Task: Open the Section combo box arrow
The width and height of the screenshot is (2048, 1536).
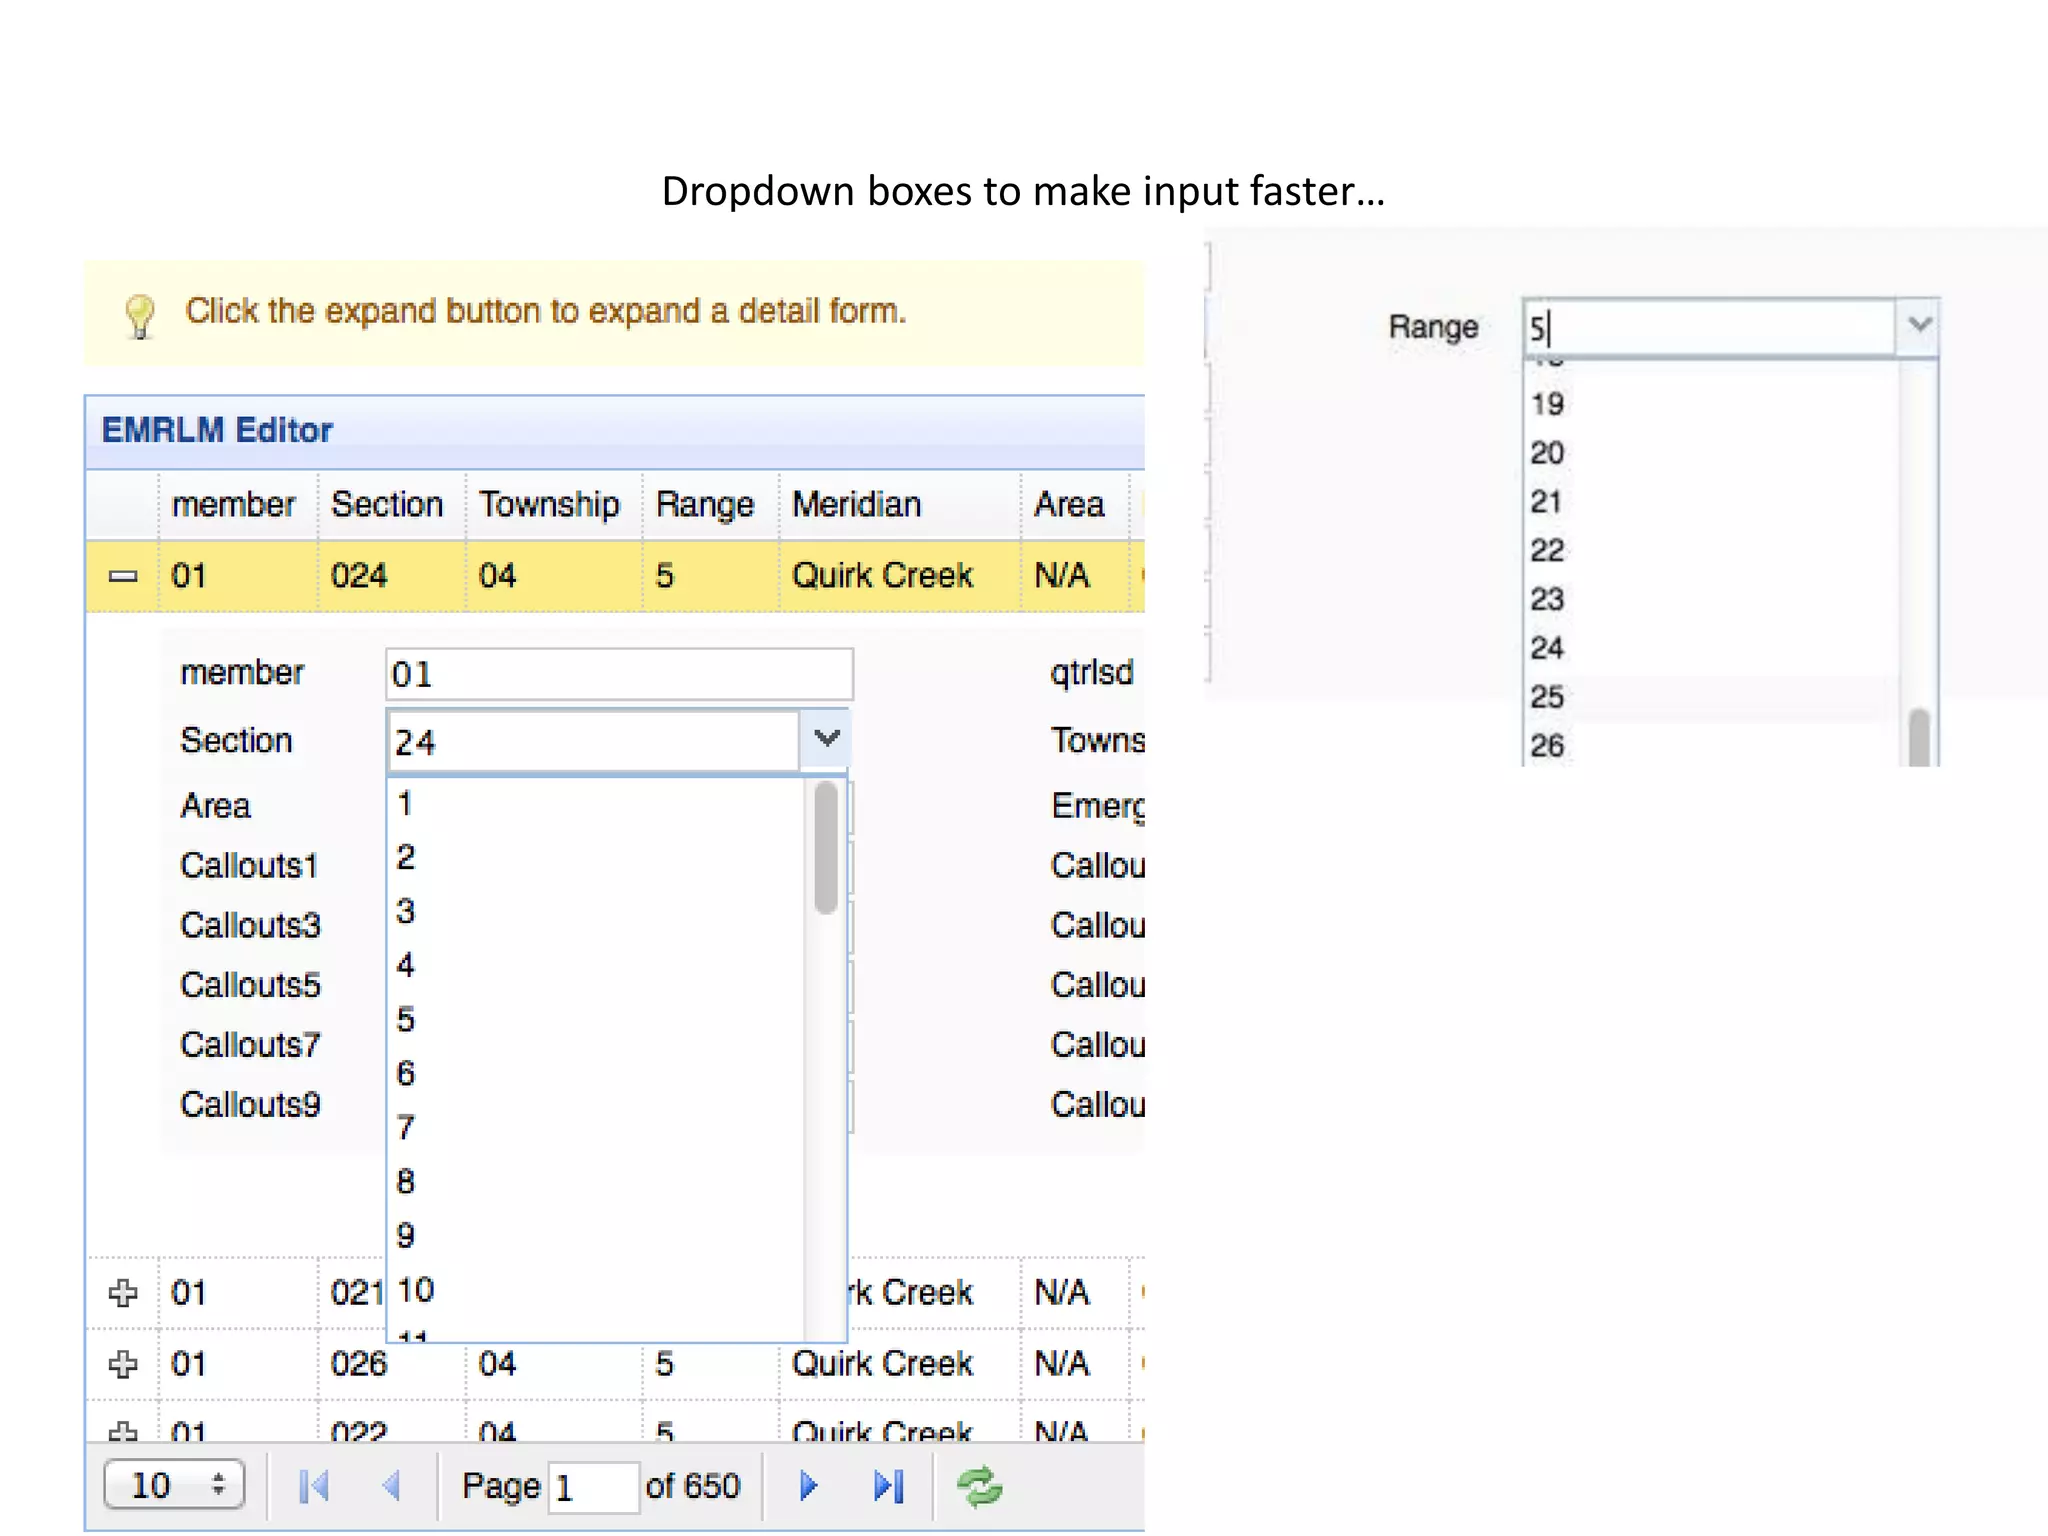Action: click(x=826, y=739)
